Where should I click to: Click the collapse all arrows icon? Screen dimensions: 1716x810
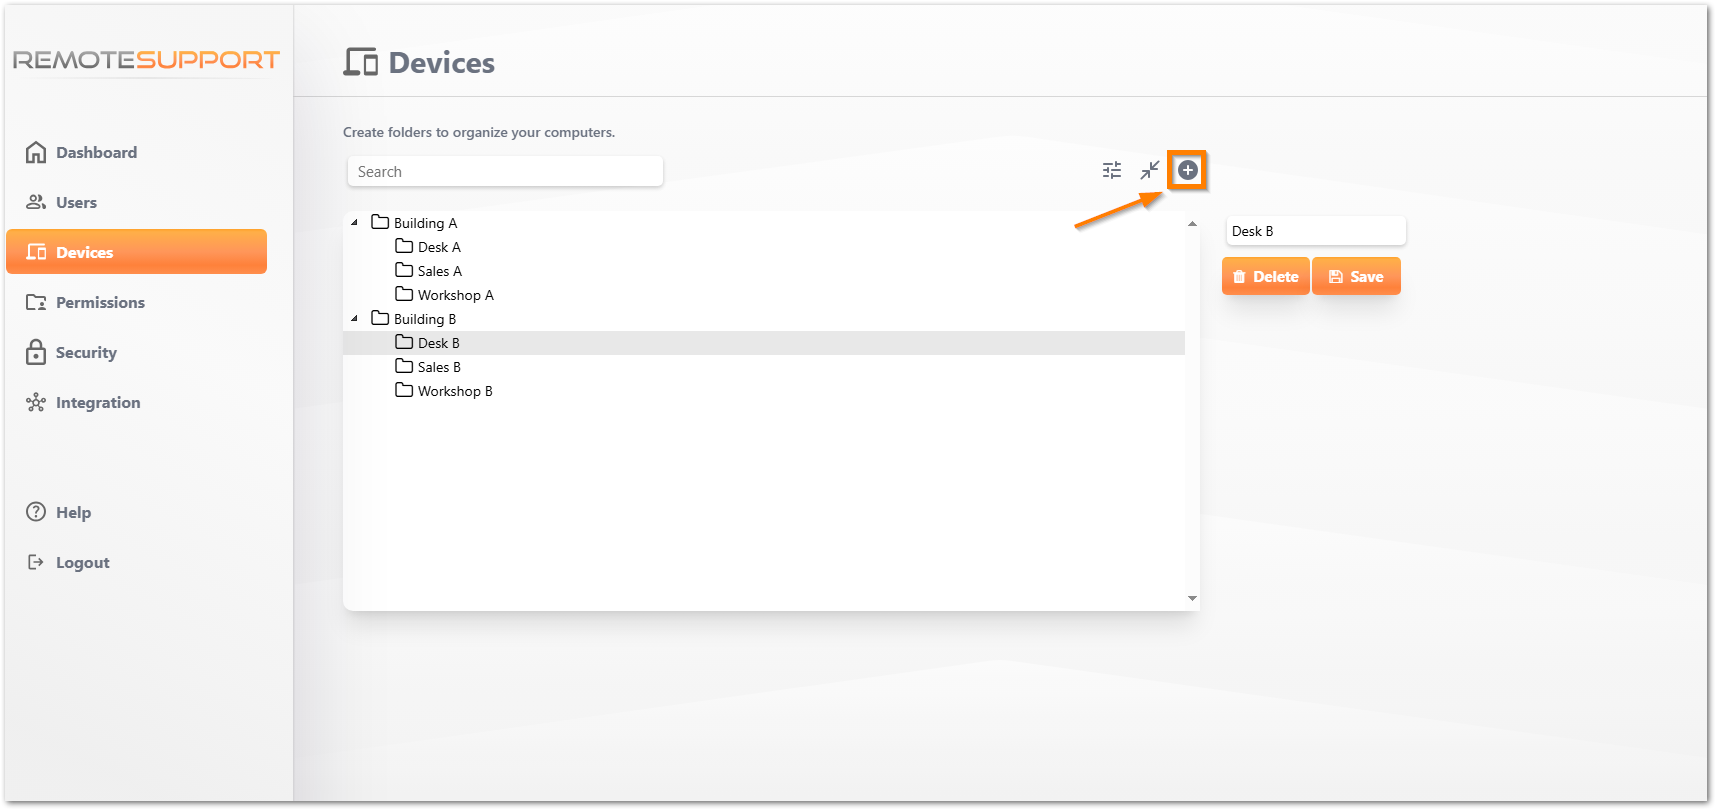point(1150,170)
